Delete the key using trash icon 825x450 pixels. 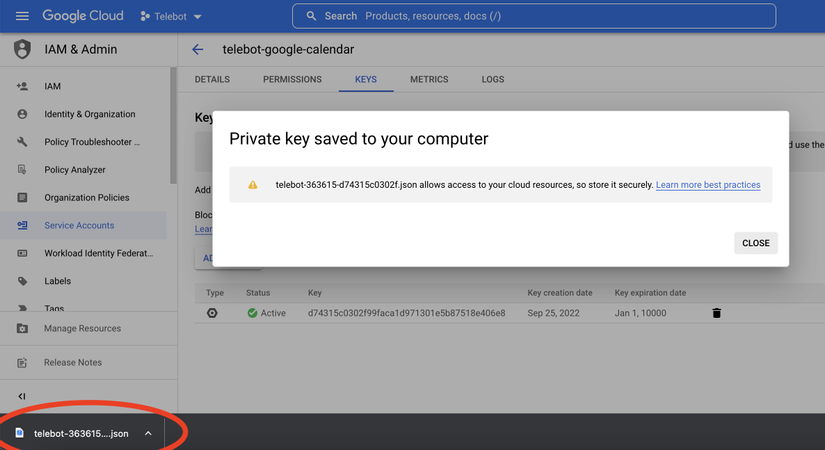pos(716,313)
